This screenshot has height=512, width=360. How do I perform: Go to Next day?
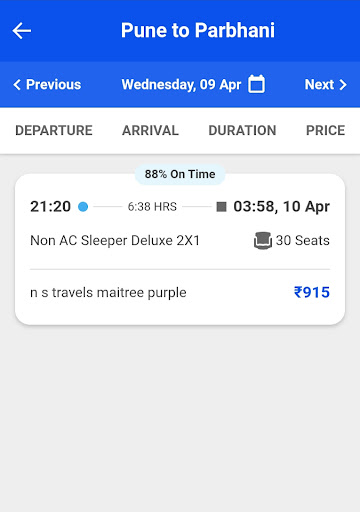pyautogui.click(x=326, y=85)
